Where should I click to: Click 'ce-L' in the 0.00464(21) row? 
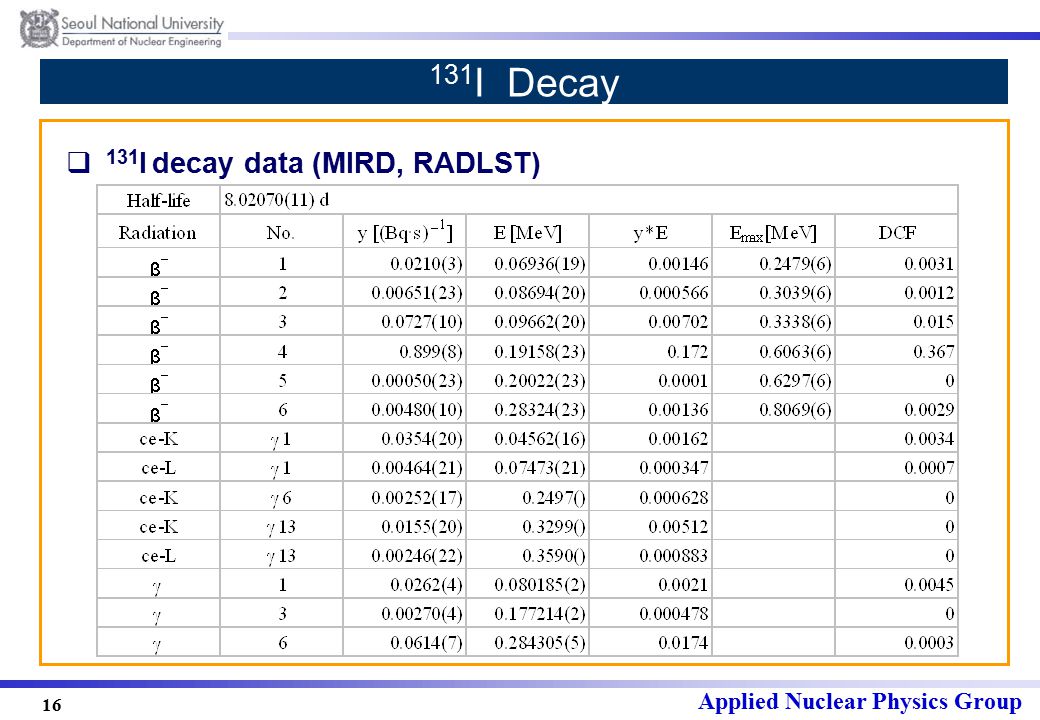[159, 468]
